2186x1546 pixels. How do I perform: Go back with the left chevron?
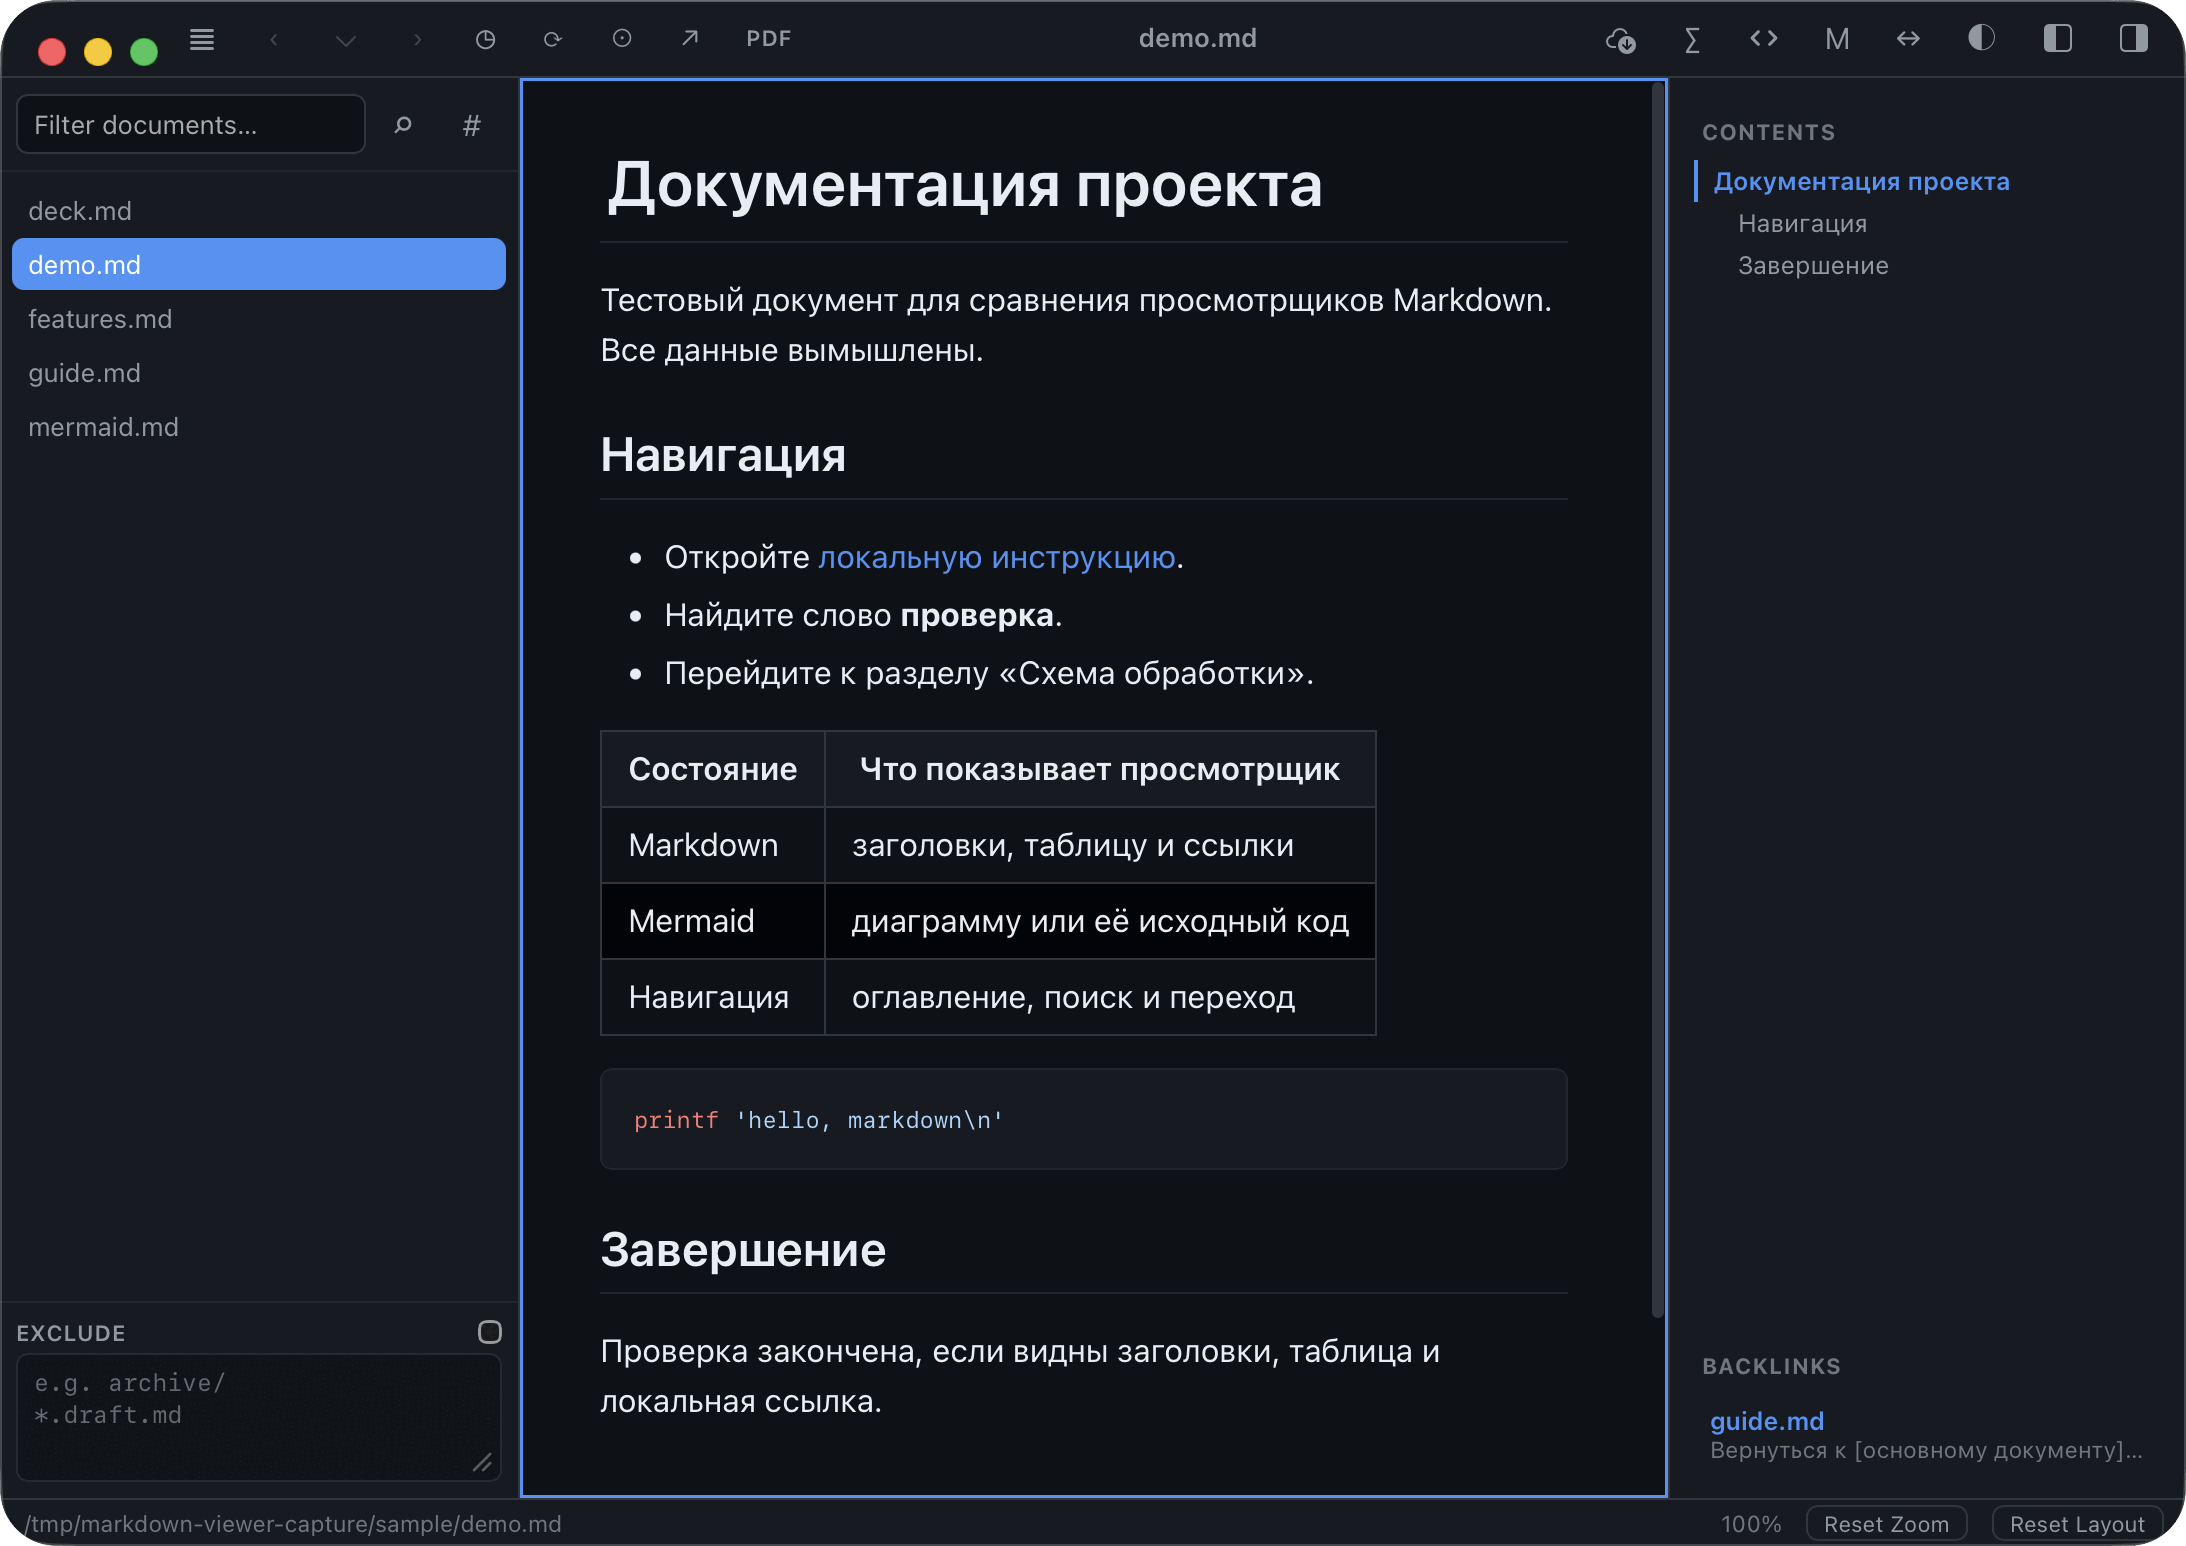pyautogui.click(x=273, y=39)
